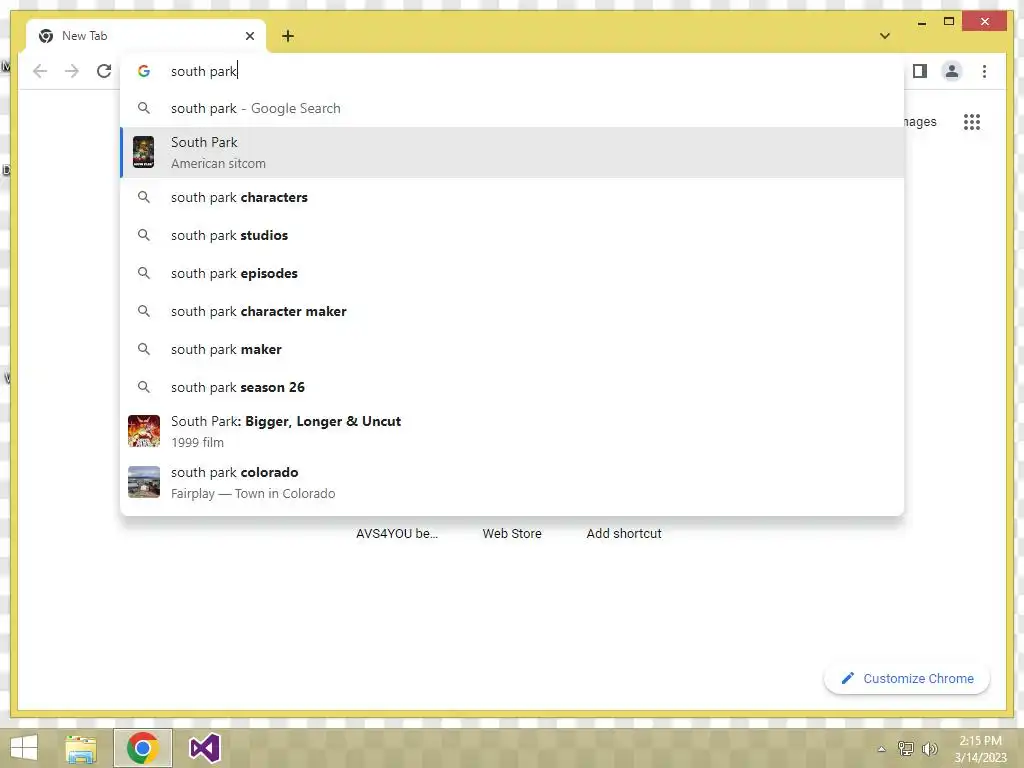
Task: Click the back navigation arrow
Action: pyautogui.click(x=40, y=71)
